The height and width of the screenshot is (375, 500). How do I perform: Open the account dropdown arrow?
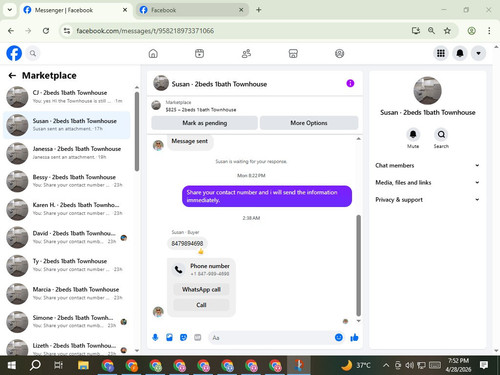(478, 53)
